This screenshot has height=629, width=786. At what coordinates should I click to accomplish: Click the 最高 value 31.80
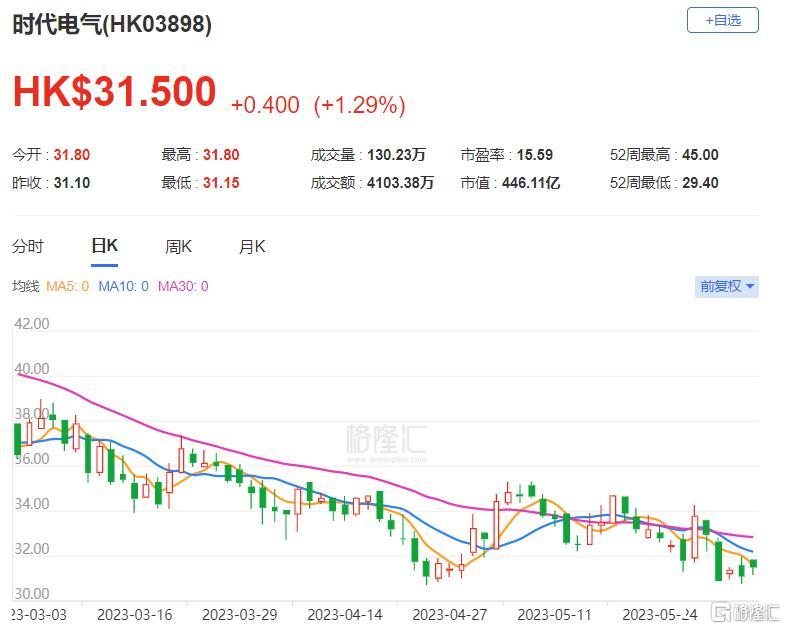coord(221,155)
